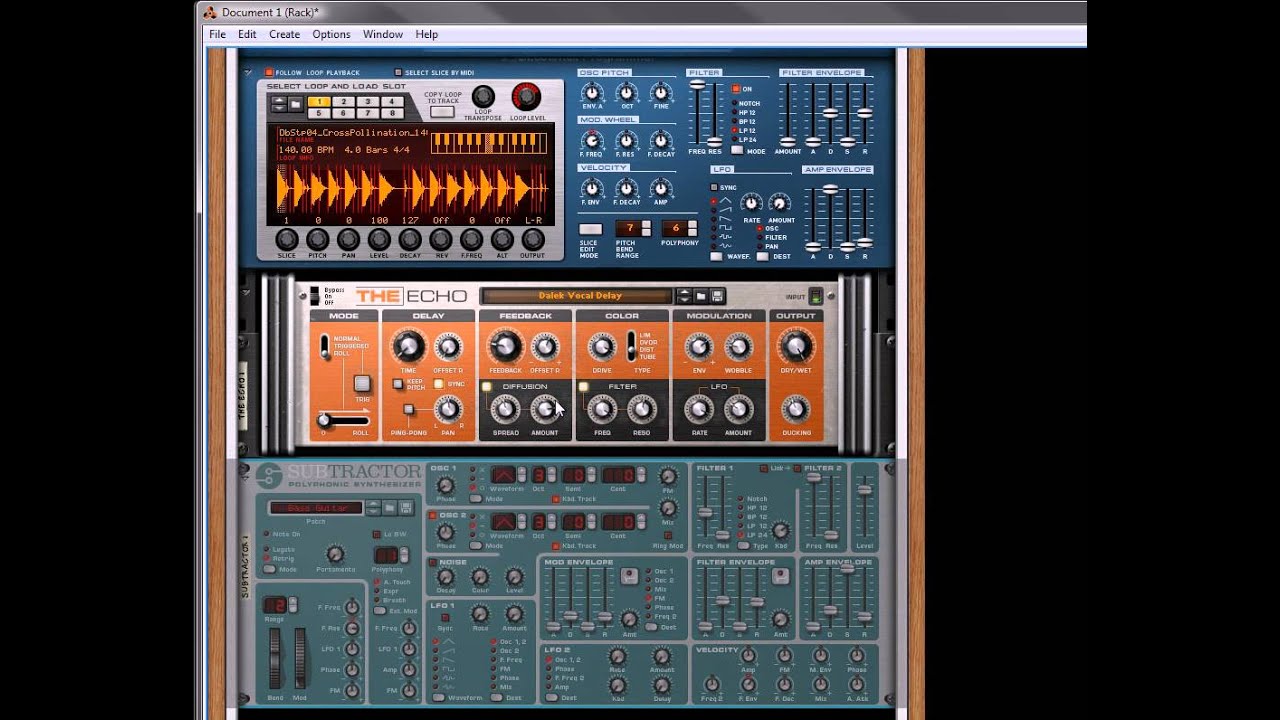Click the Subtractor patch up/down arrows
Viewport: 1280px width, 720px height.
click(373, 508)
